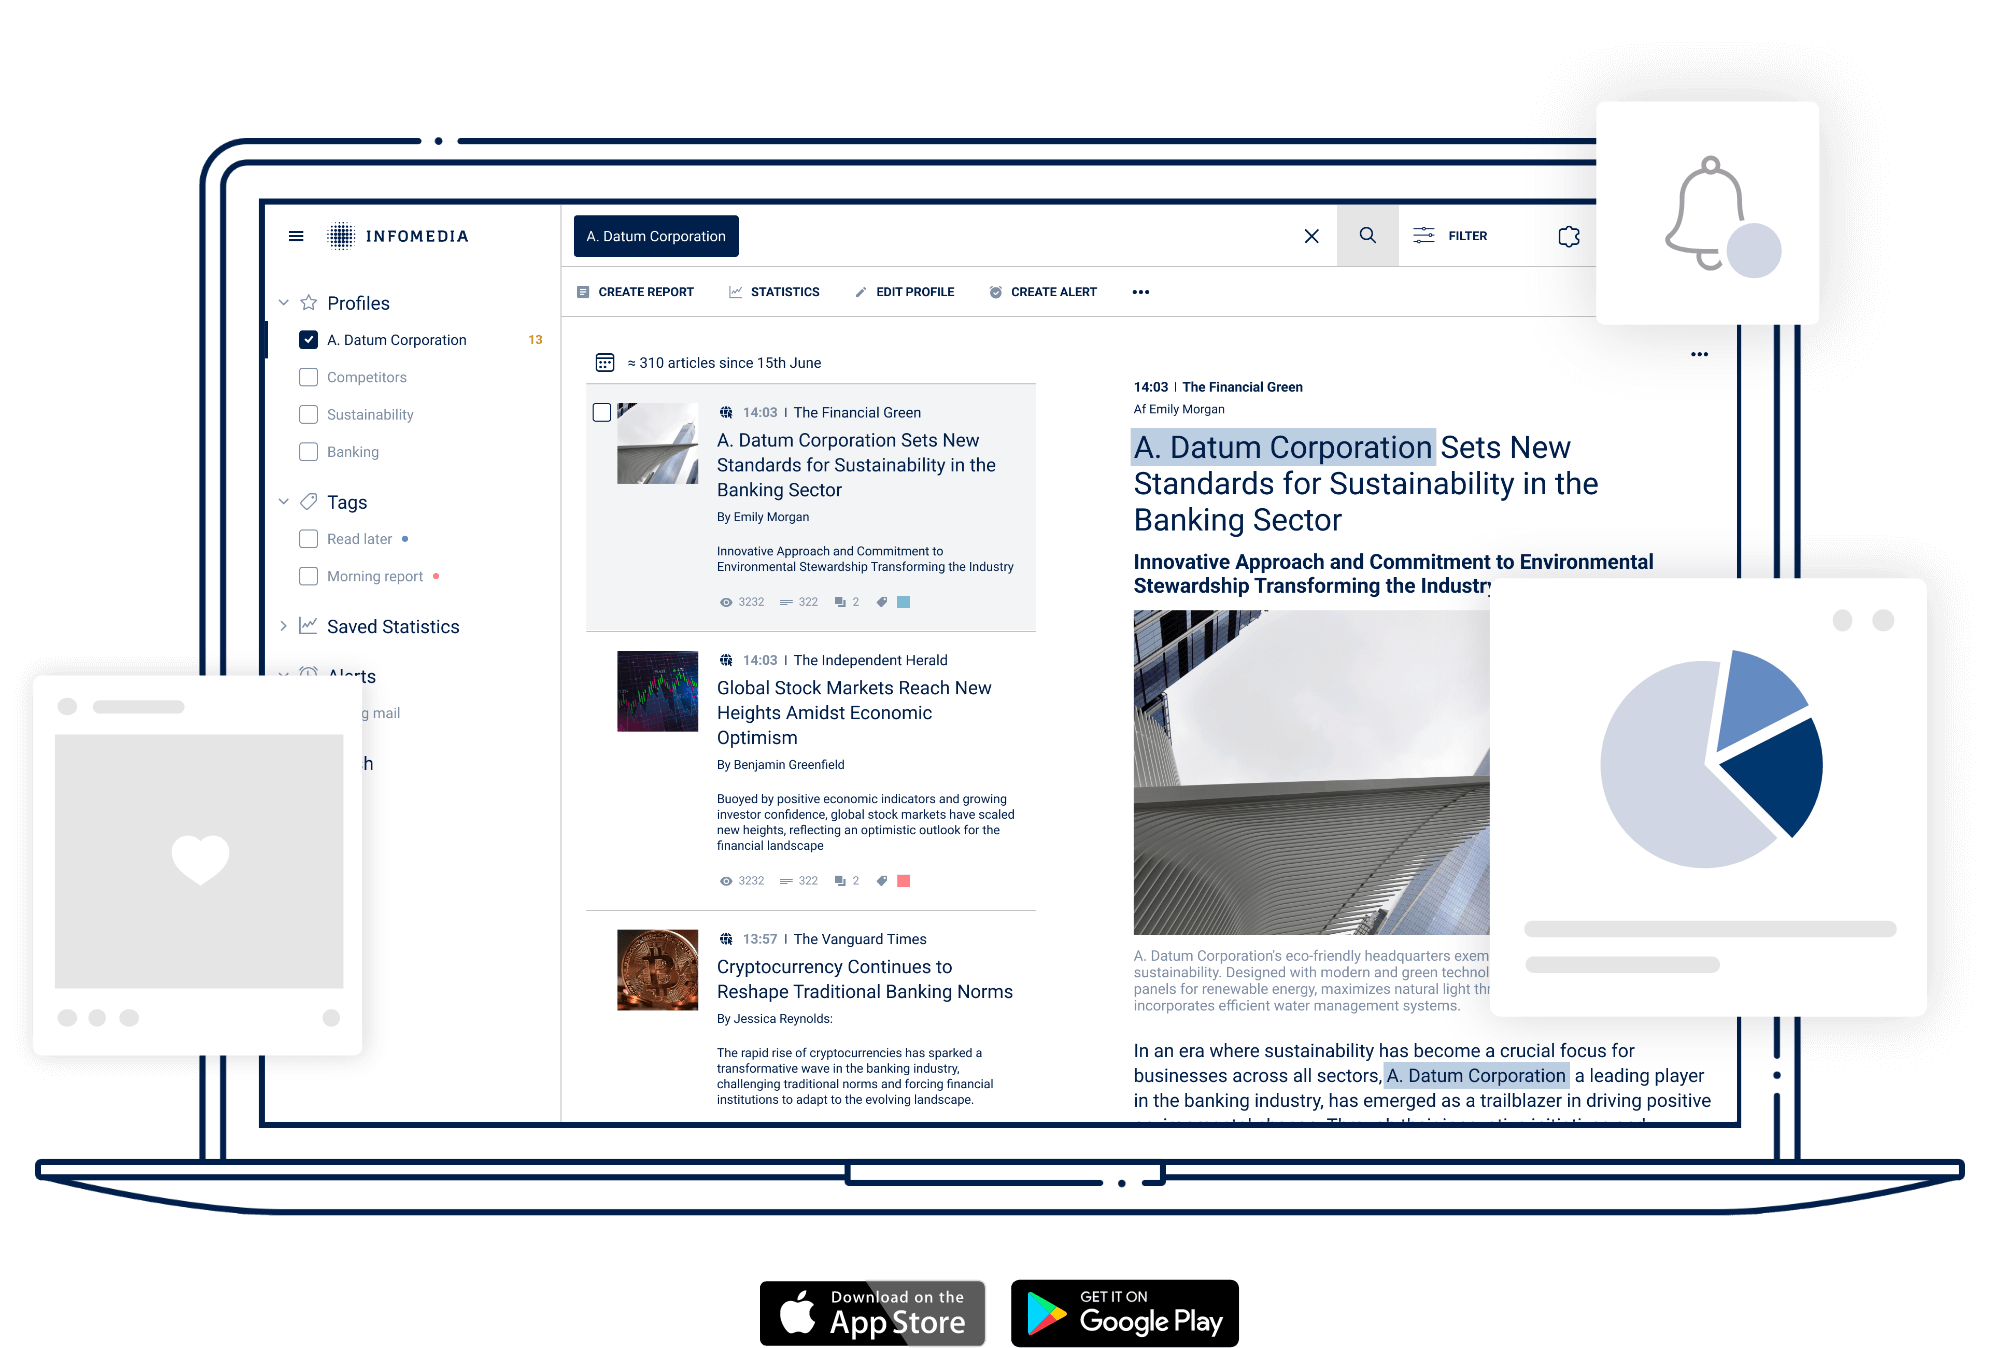Click the Infomedia logo
The width and height of the screenshot is (2001, 1348).
click(x=397, y=236)
